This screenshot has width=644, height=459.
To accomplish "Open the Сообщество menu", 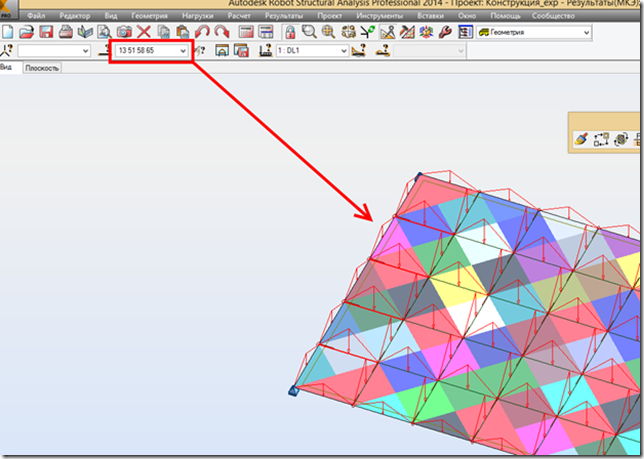I will coord(553,16).
